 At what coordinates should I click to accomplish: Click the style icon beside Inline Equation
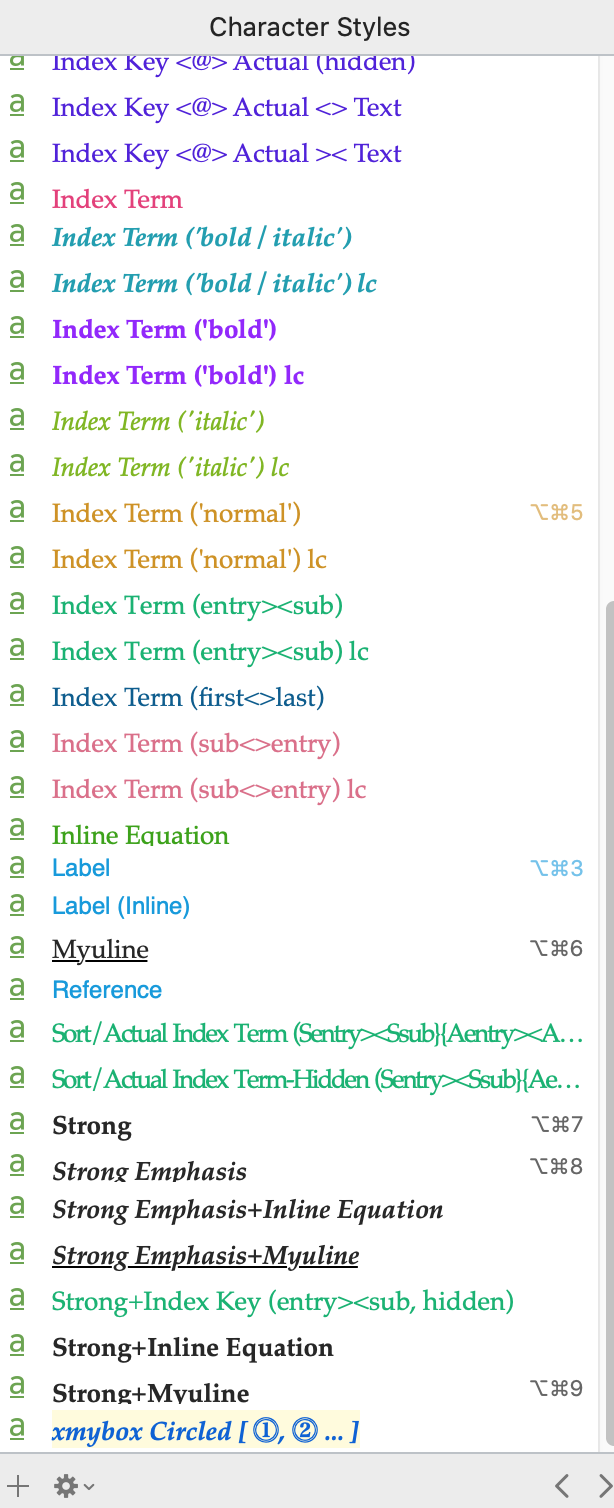pos(17,832)
